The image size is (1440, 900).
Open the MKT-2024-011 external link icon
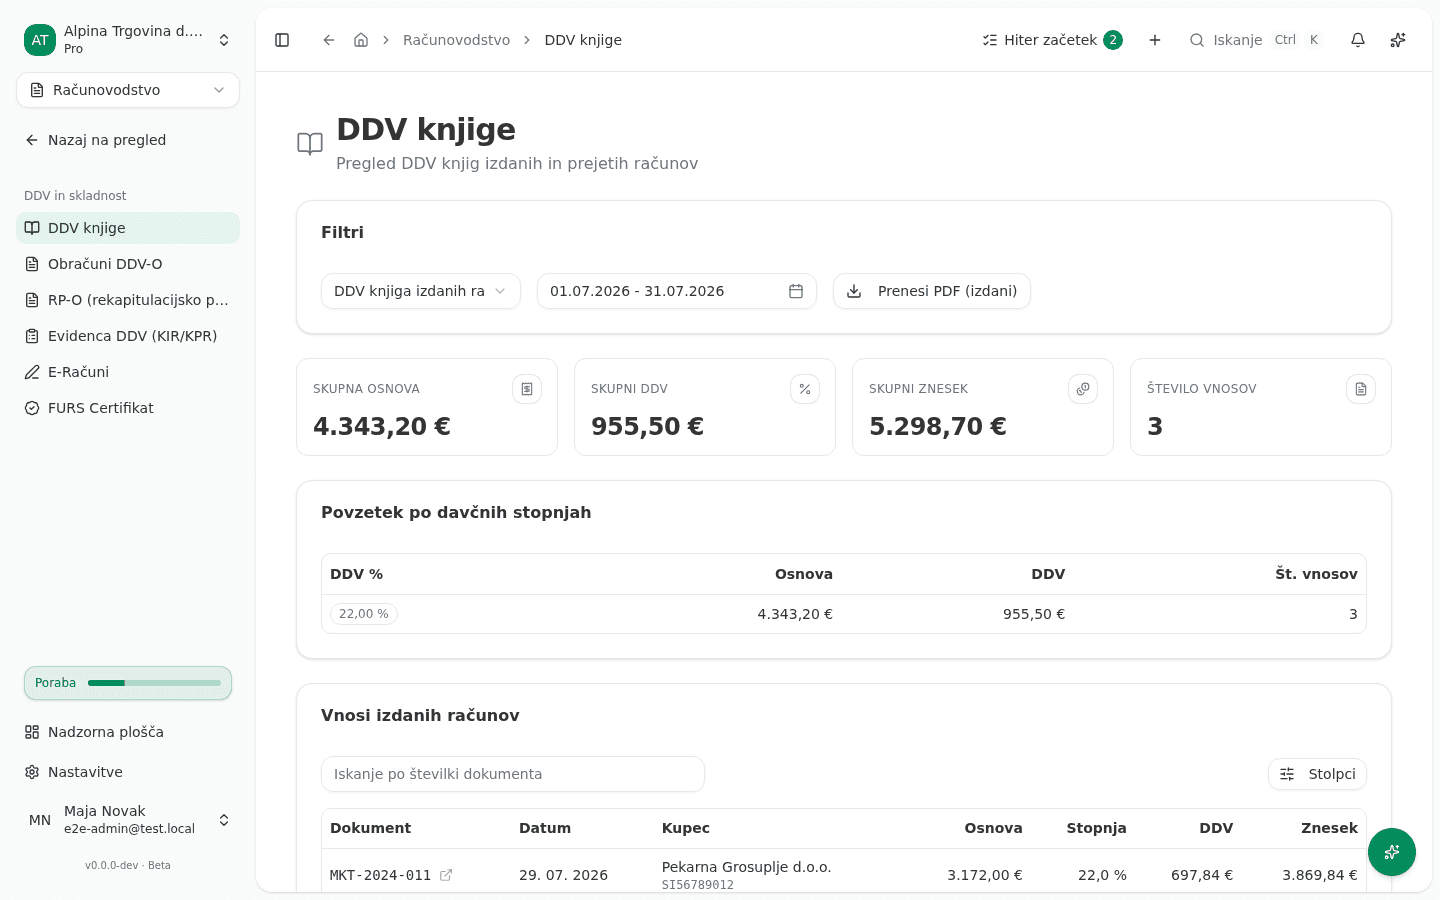click(x=446, y=875)
